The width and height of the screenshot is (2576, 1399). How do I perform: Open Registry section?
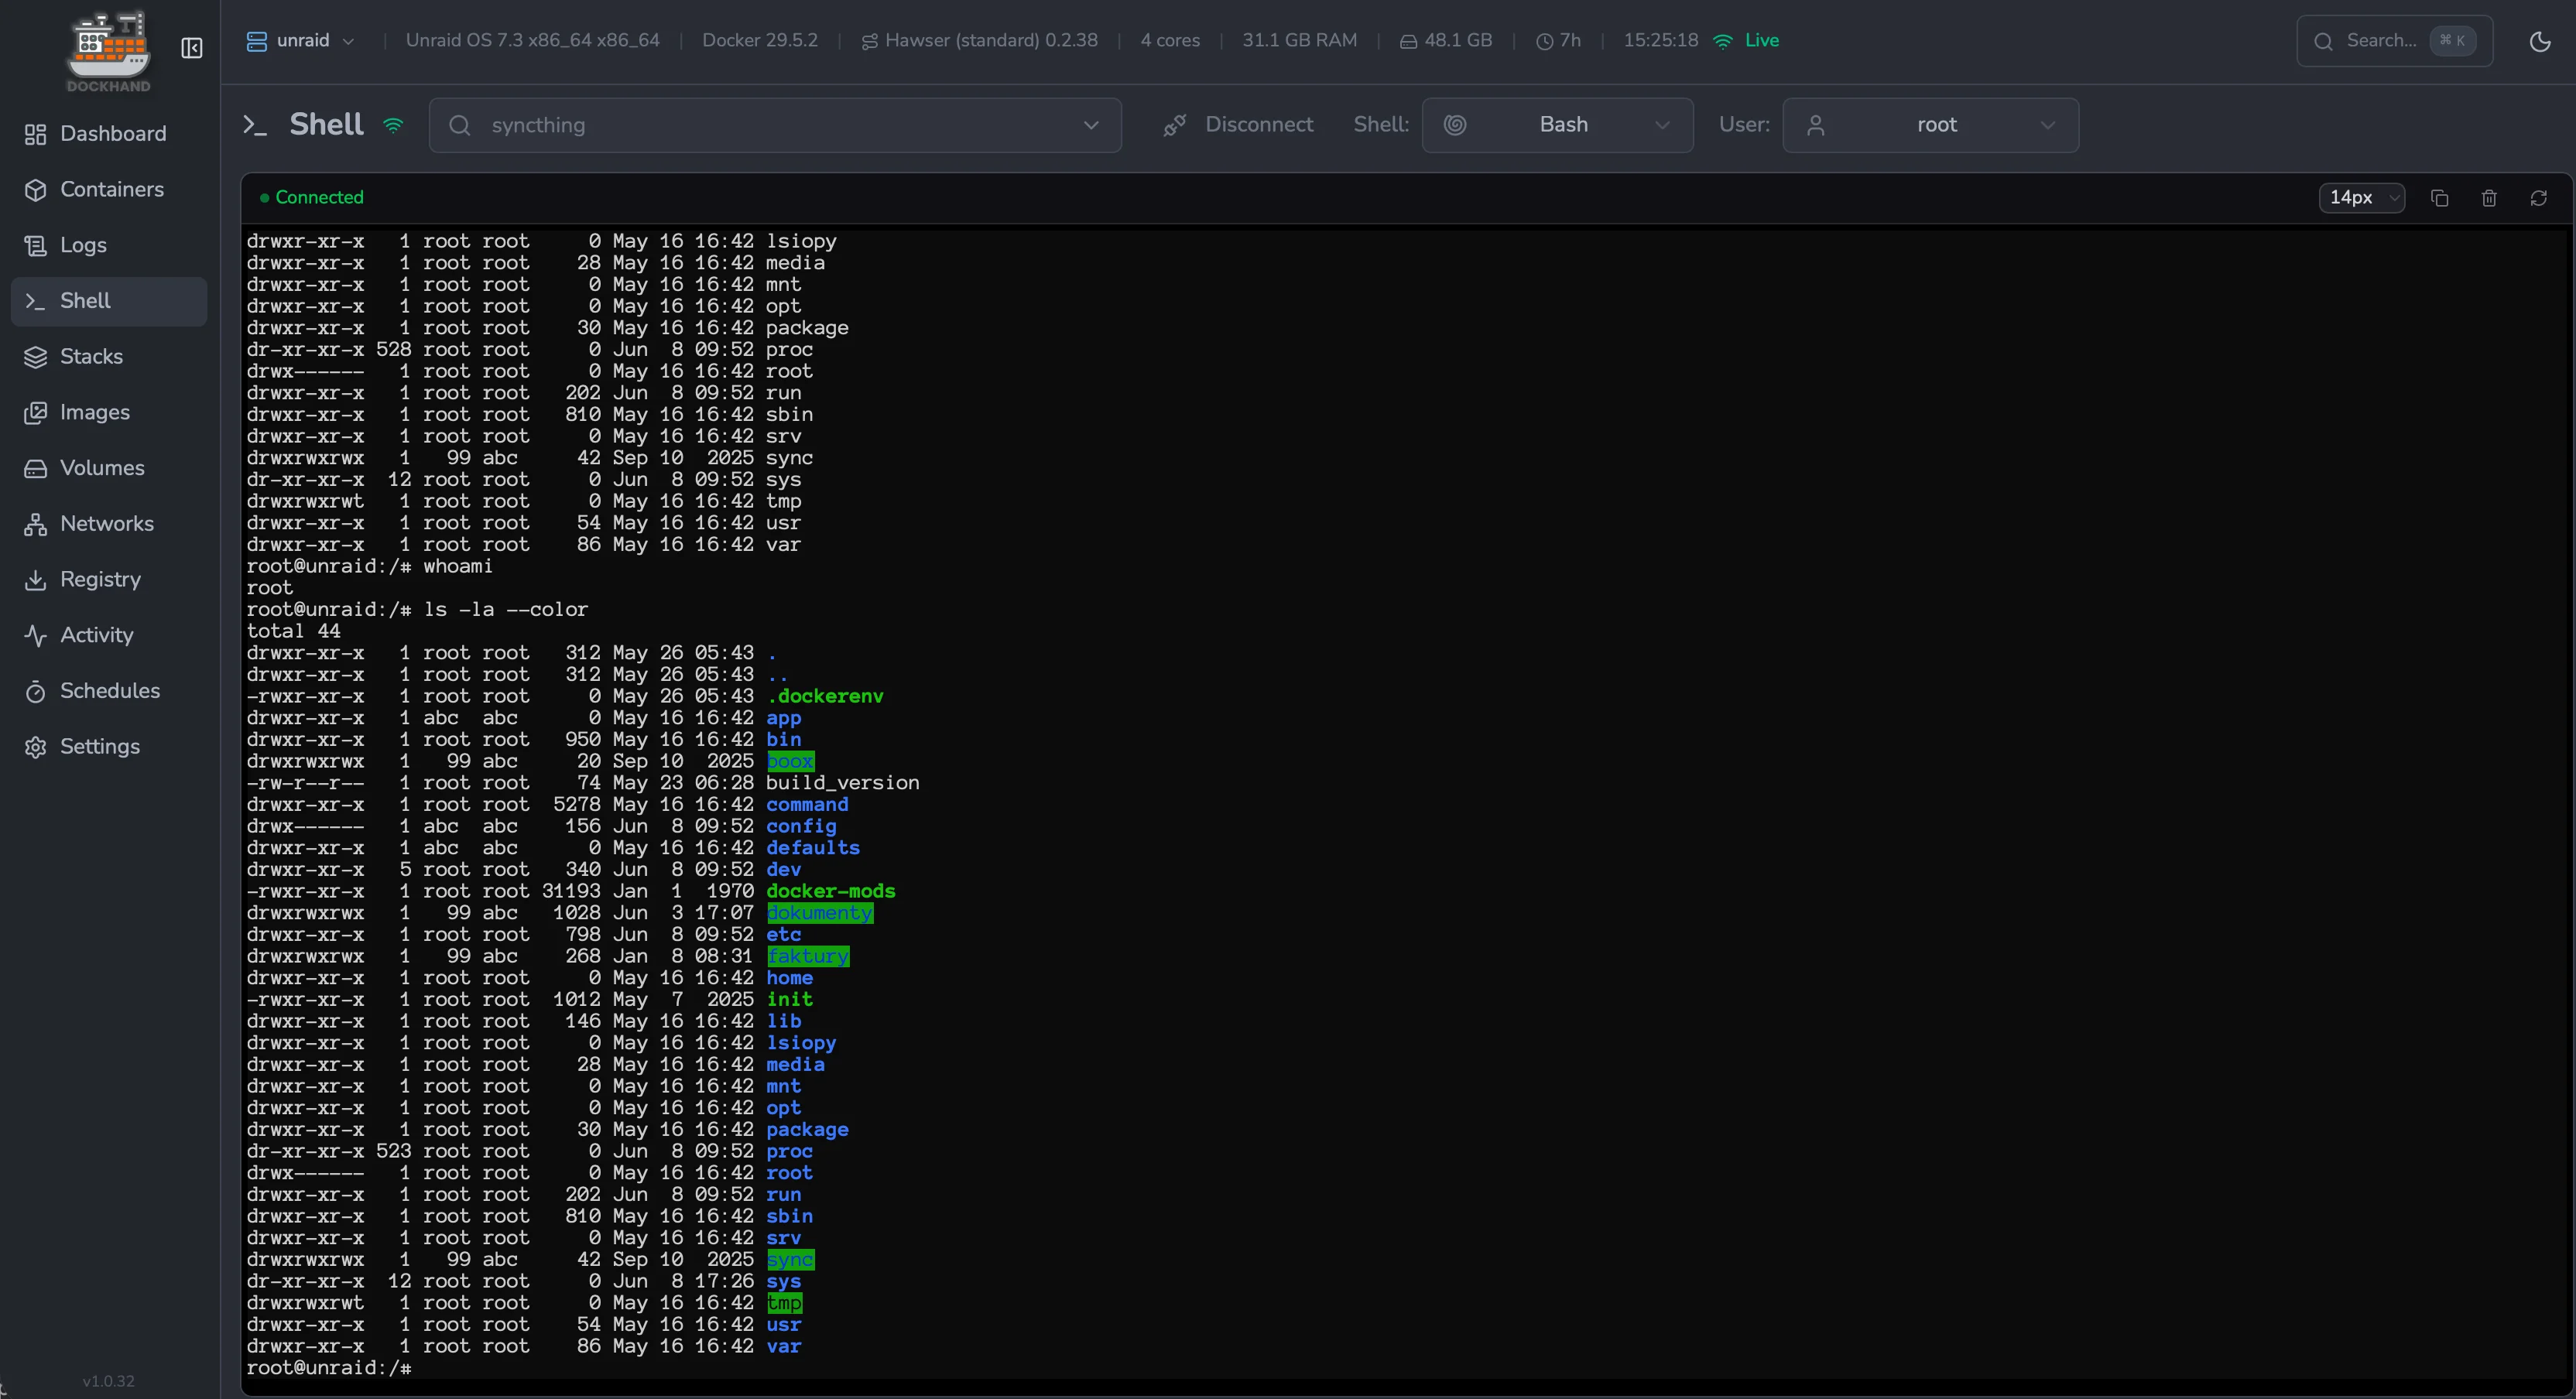(109, 579)
